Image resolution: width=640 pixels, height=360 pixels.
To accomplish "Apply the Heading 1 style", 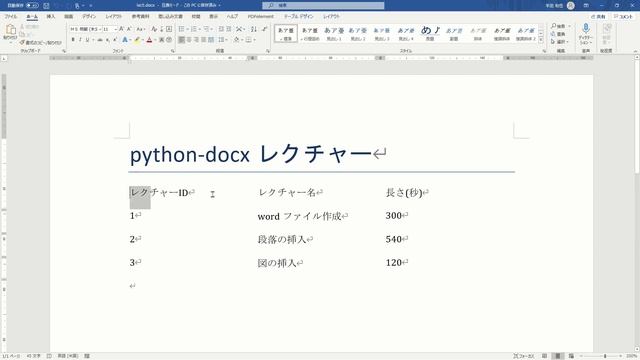I will (x=334, y=33).
